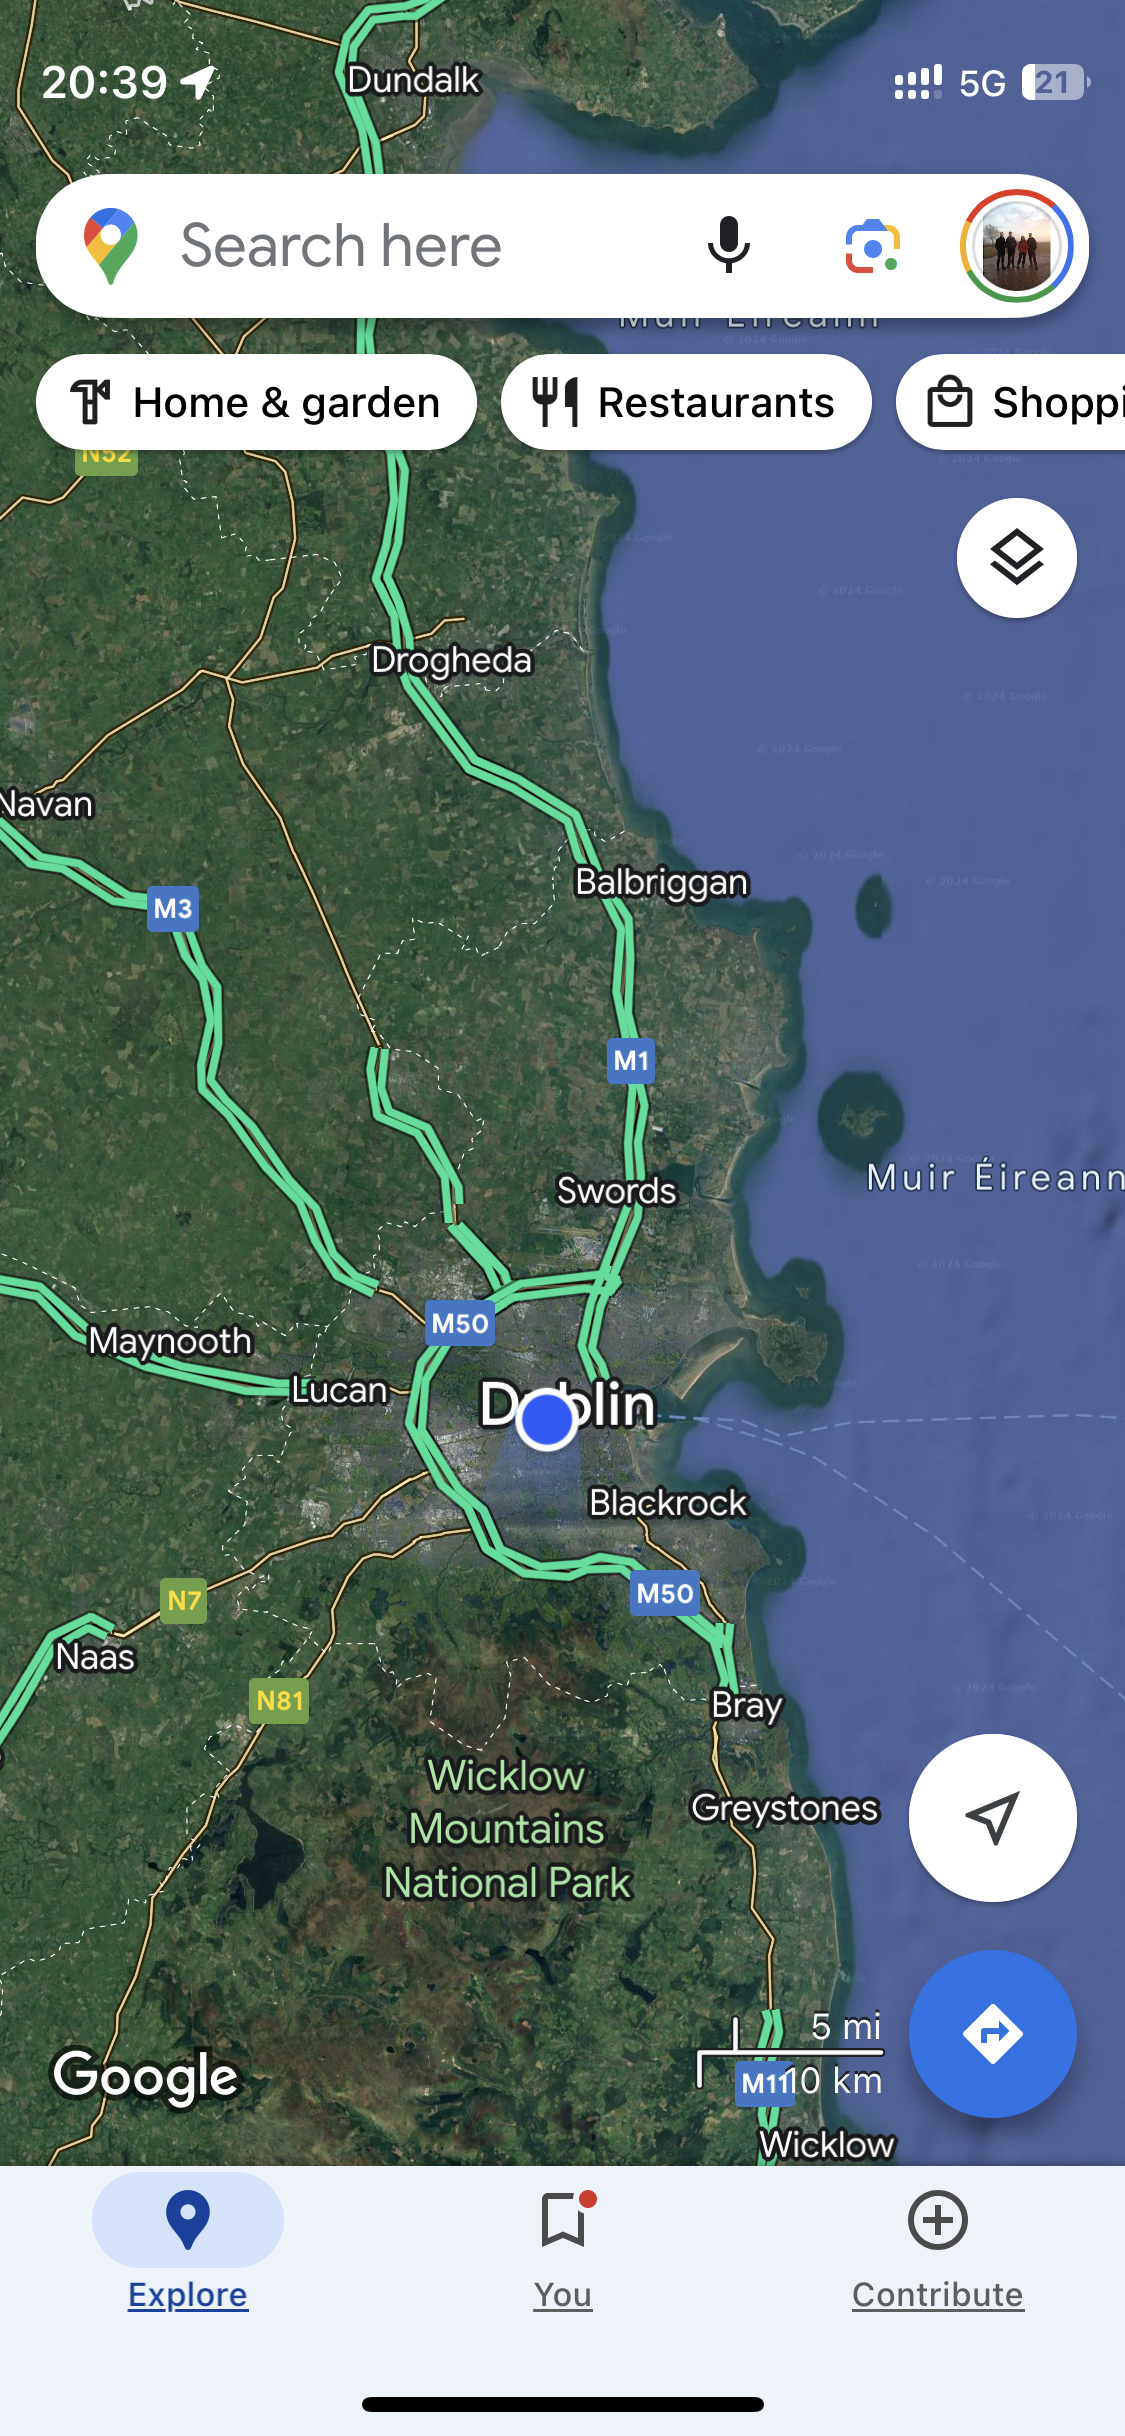The width and height of the screenshot is (1125, 2436).
Task: Select the Restaurants category chip
Action: [686, 402]
